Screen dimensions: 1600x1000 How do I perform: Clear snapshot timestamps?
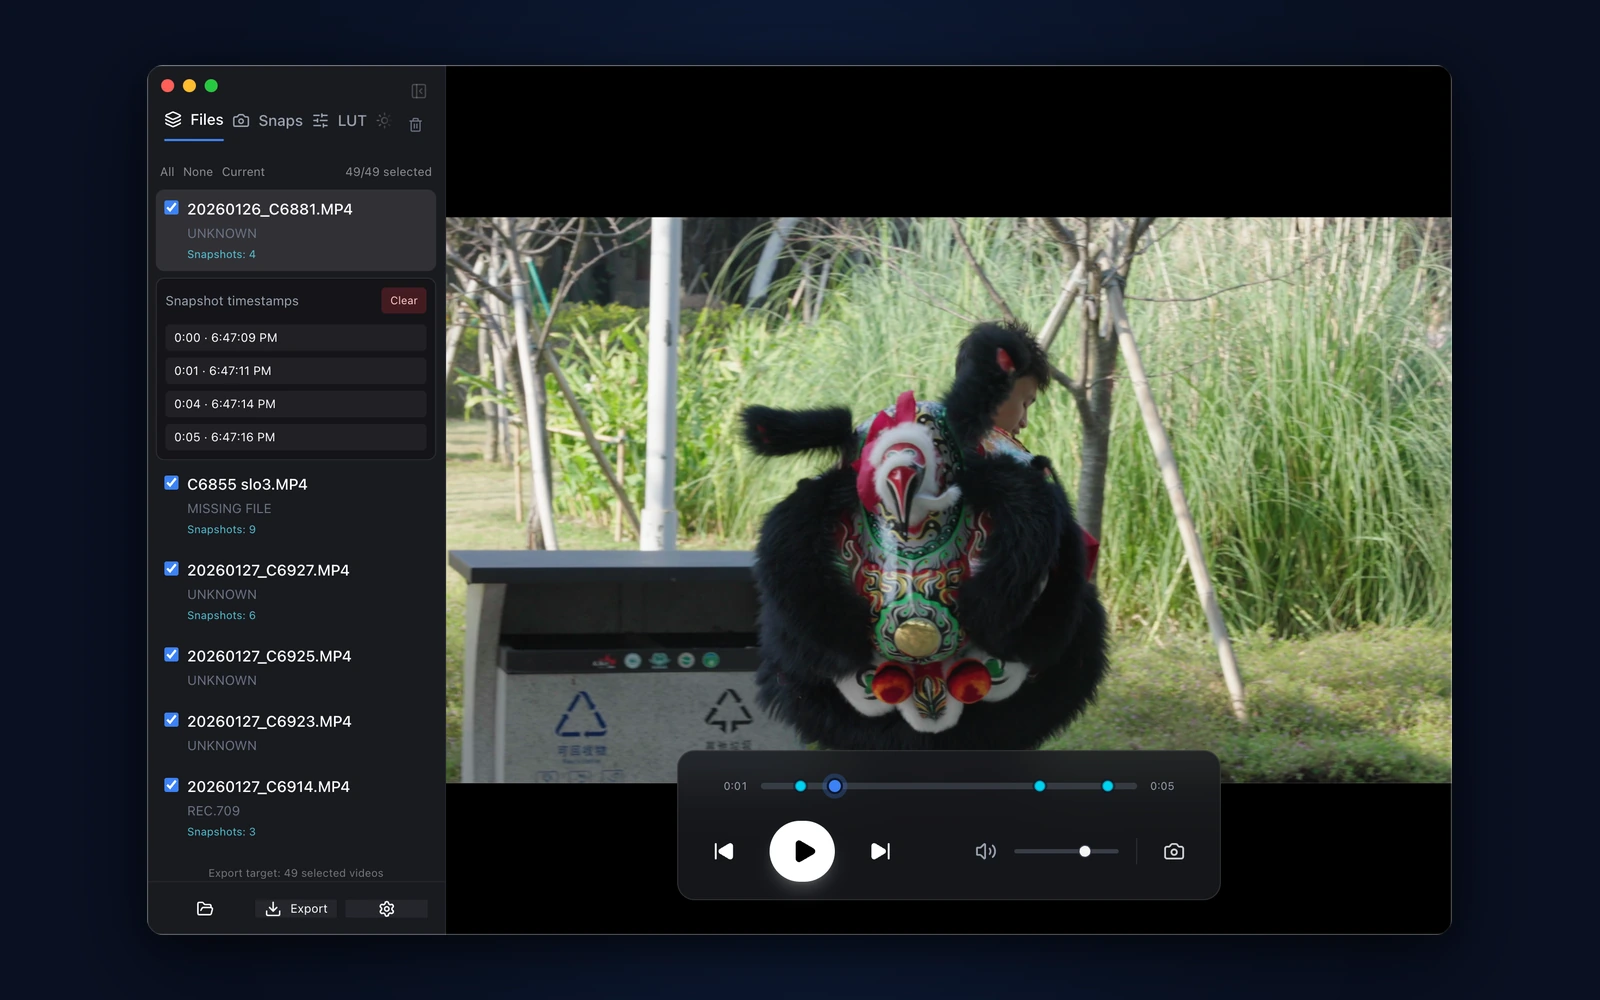(404, 301)
